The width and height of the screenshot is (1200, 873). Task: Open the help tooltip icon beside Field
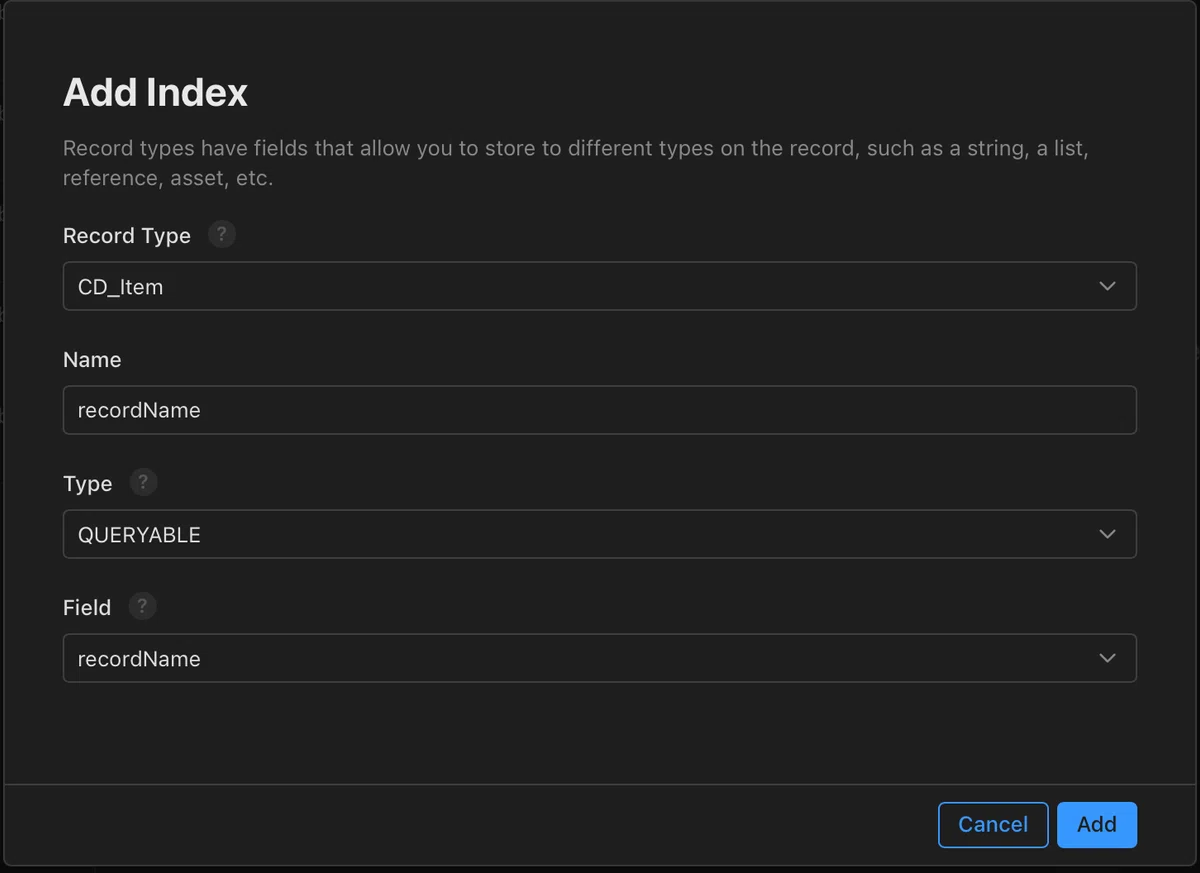[x=143, y=606]
